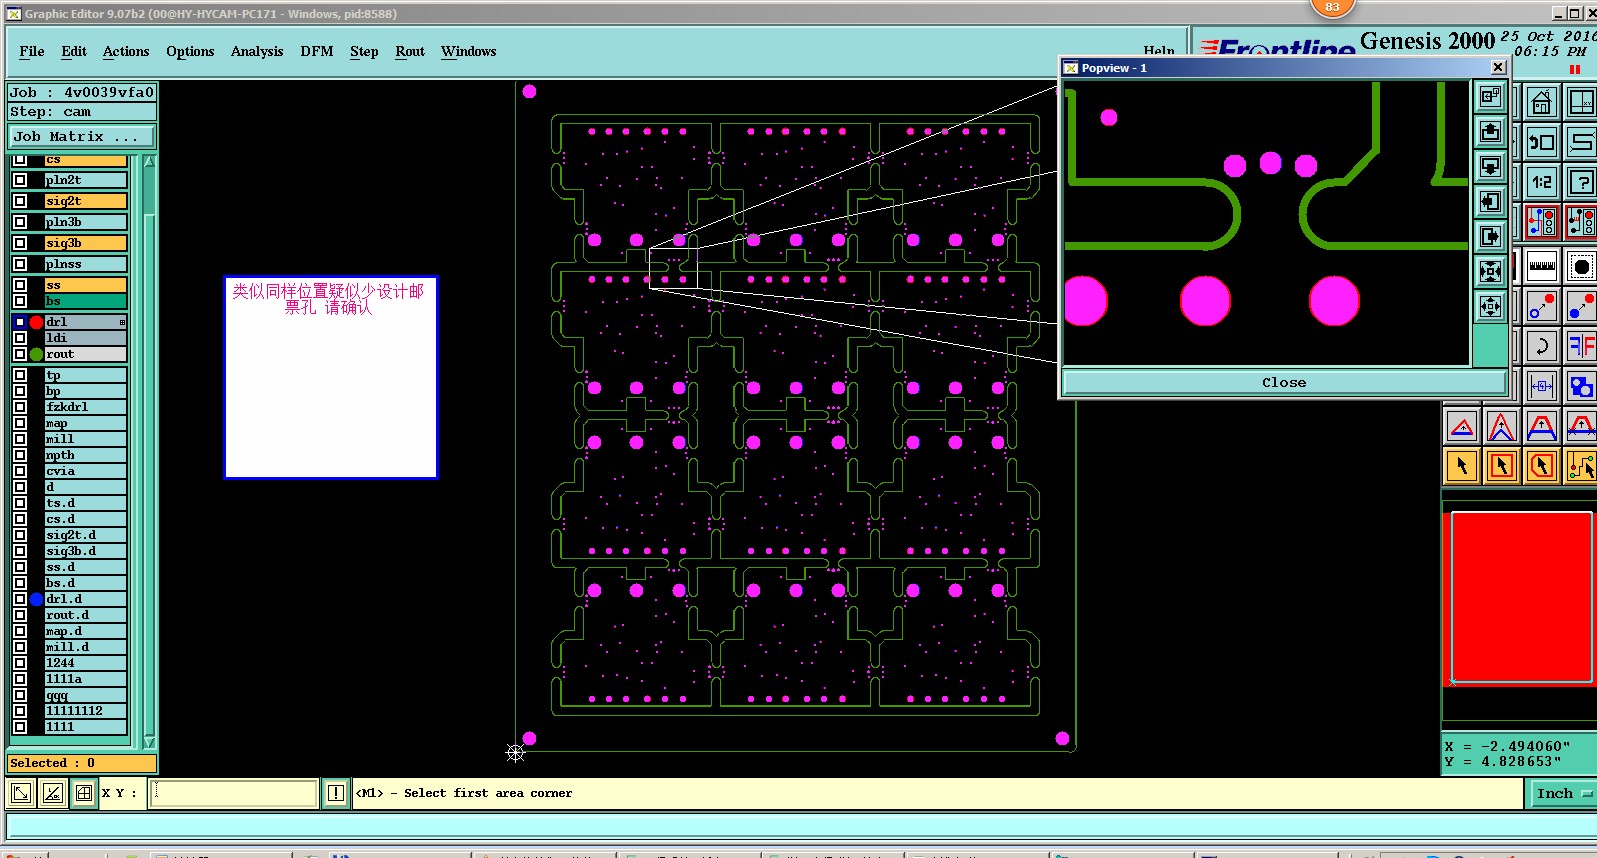
Task: Click layer list scroll up arrow
Action: point(149,162)
